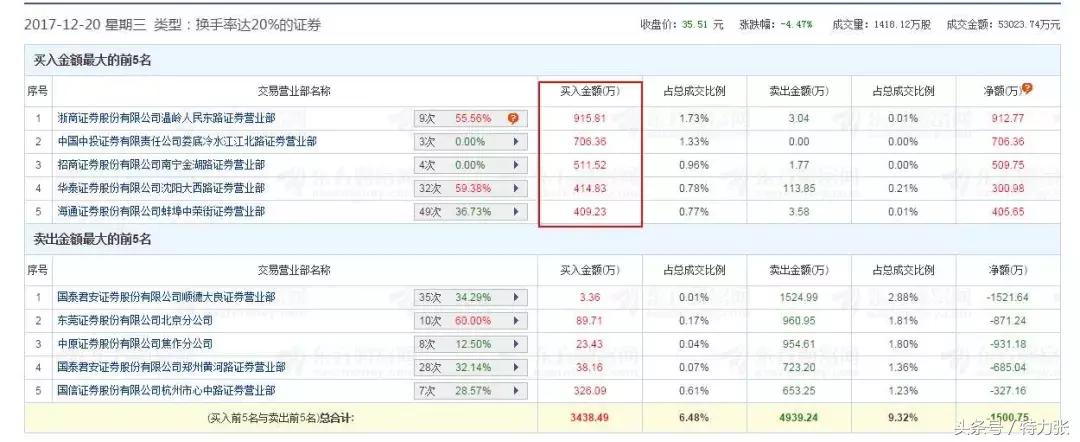Open 浙商证券温岭人民东路证券营业部 link

coord(167,118)
